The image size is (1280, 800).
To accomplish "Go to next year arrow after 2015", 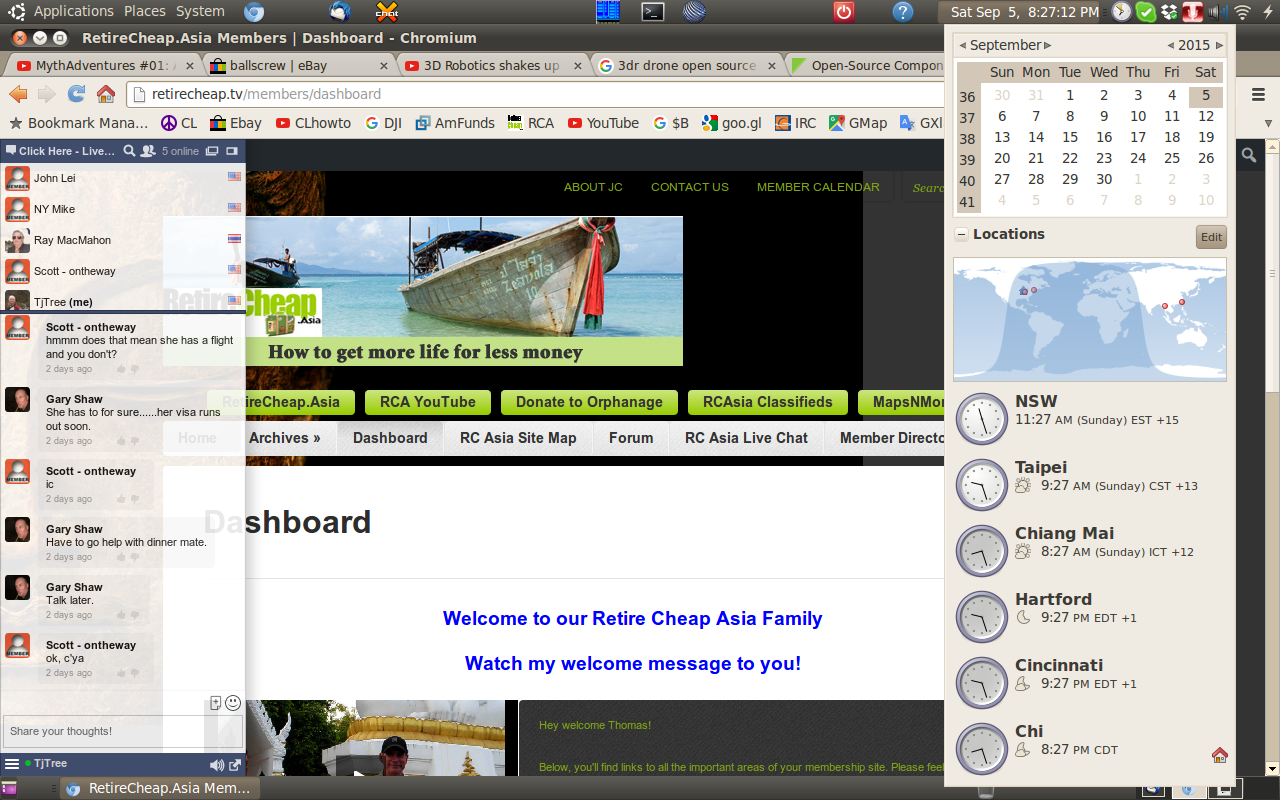I will point(1219,45).
